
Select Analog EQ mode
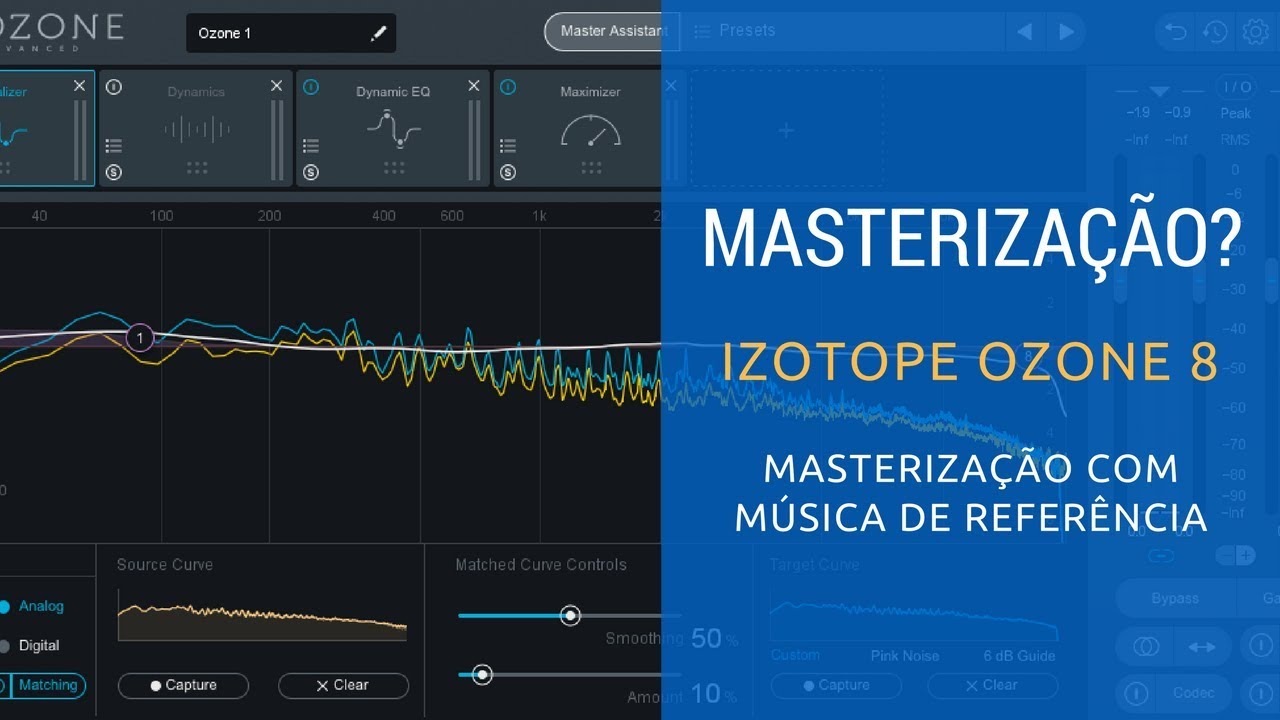31,606
